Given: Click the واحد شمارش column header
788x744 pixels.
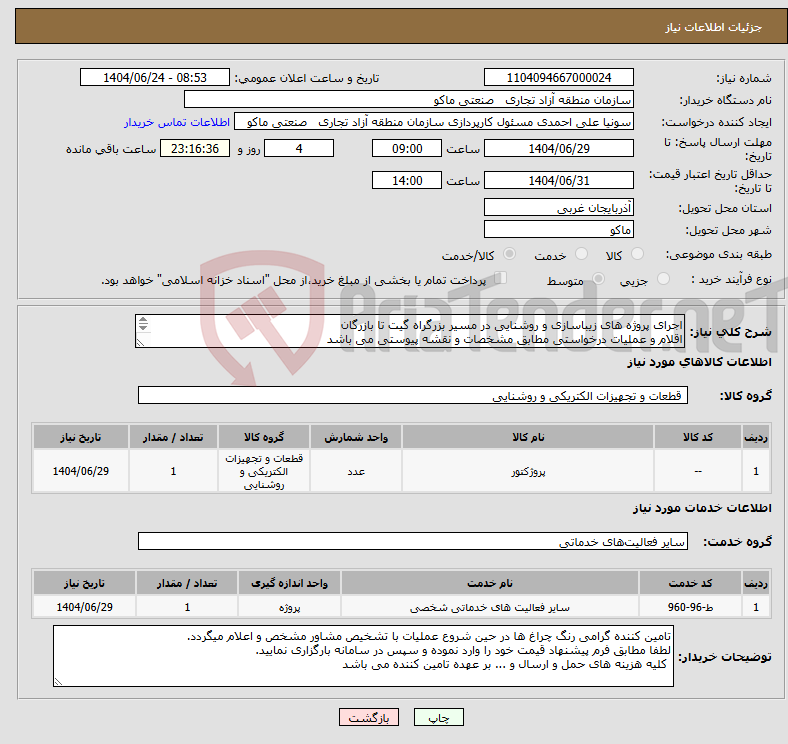Looking at the screenshot, I should [x=356, y=437].
